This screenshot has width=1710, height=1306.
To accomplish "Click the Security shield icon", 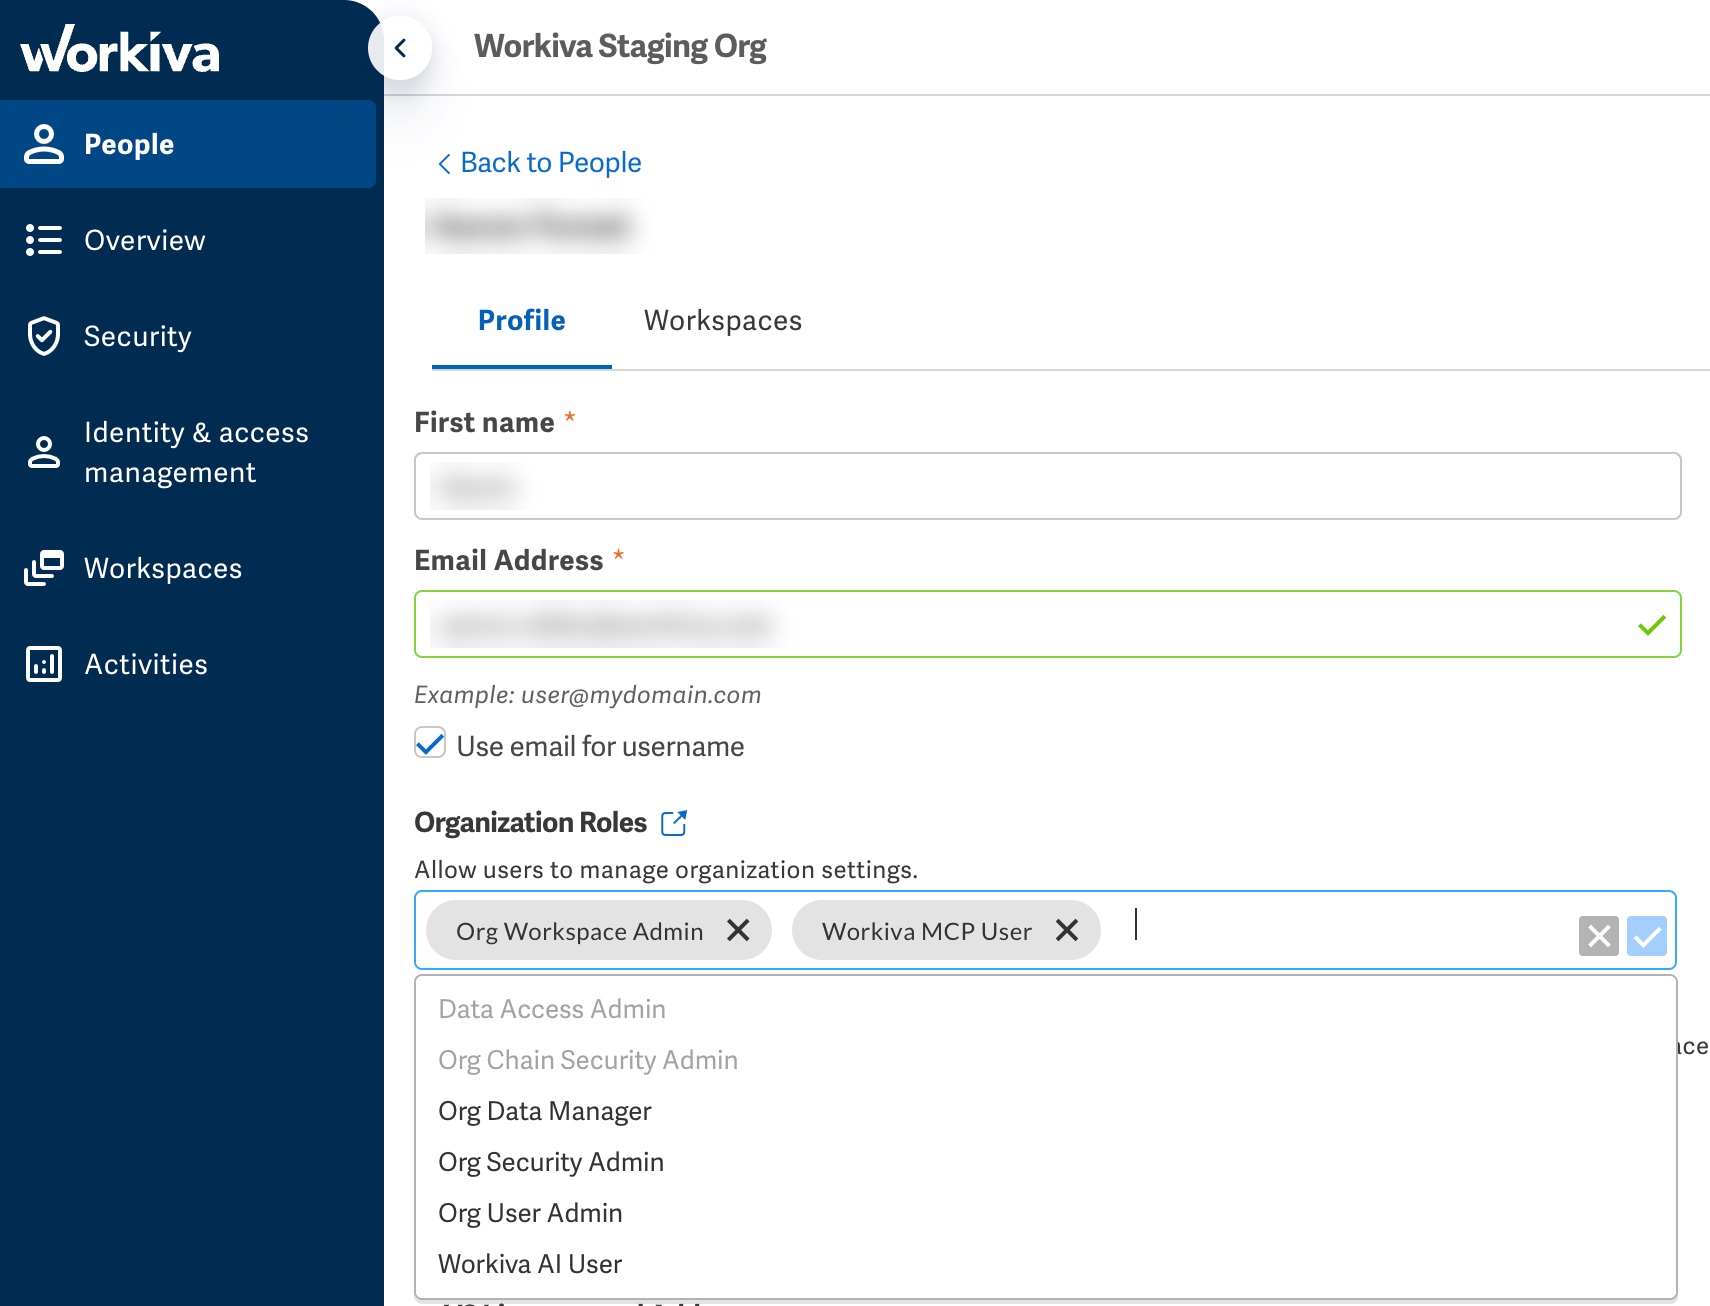I will pyautogui.click(x=43, y=336).
